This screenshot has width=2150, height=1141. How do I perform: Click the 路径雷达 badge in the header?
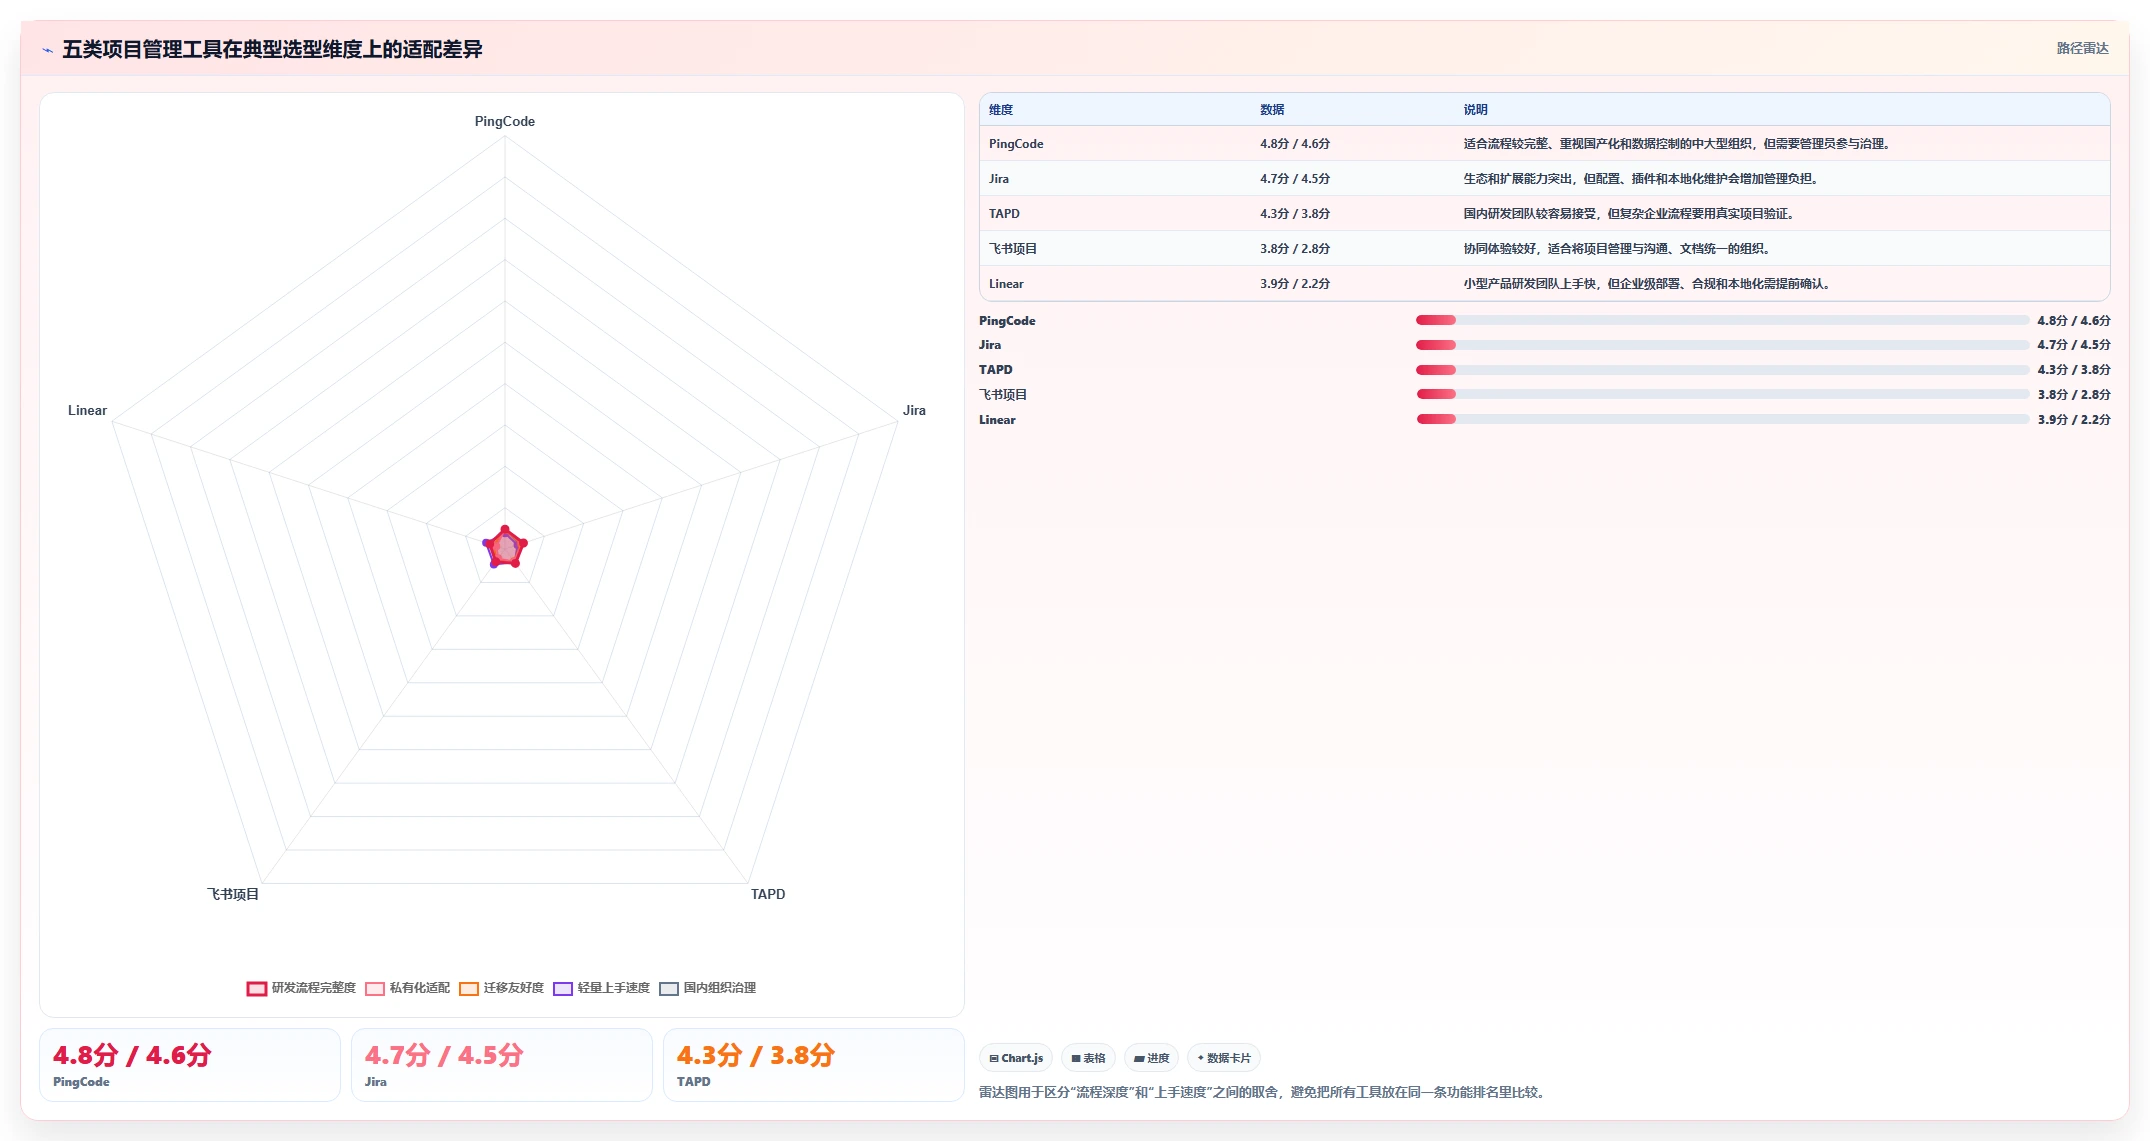[x=2082, y=48]
